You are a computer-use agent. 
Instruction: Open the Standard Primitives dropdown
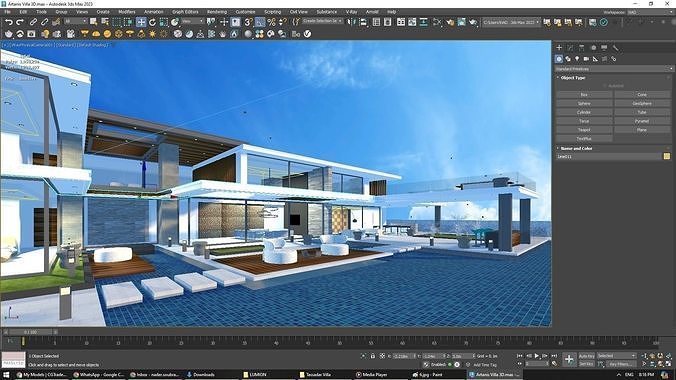click(614, 69)
